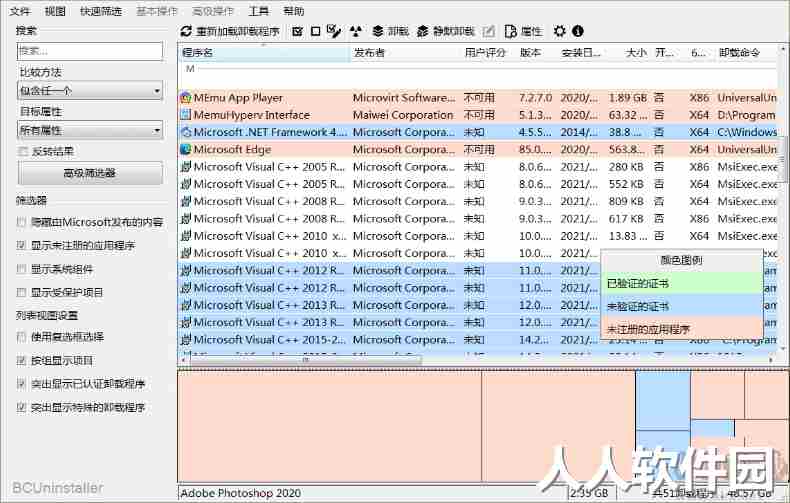
Task: Click the MemuHyperv Interface row icon
Action: (186, 115)
